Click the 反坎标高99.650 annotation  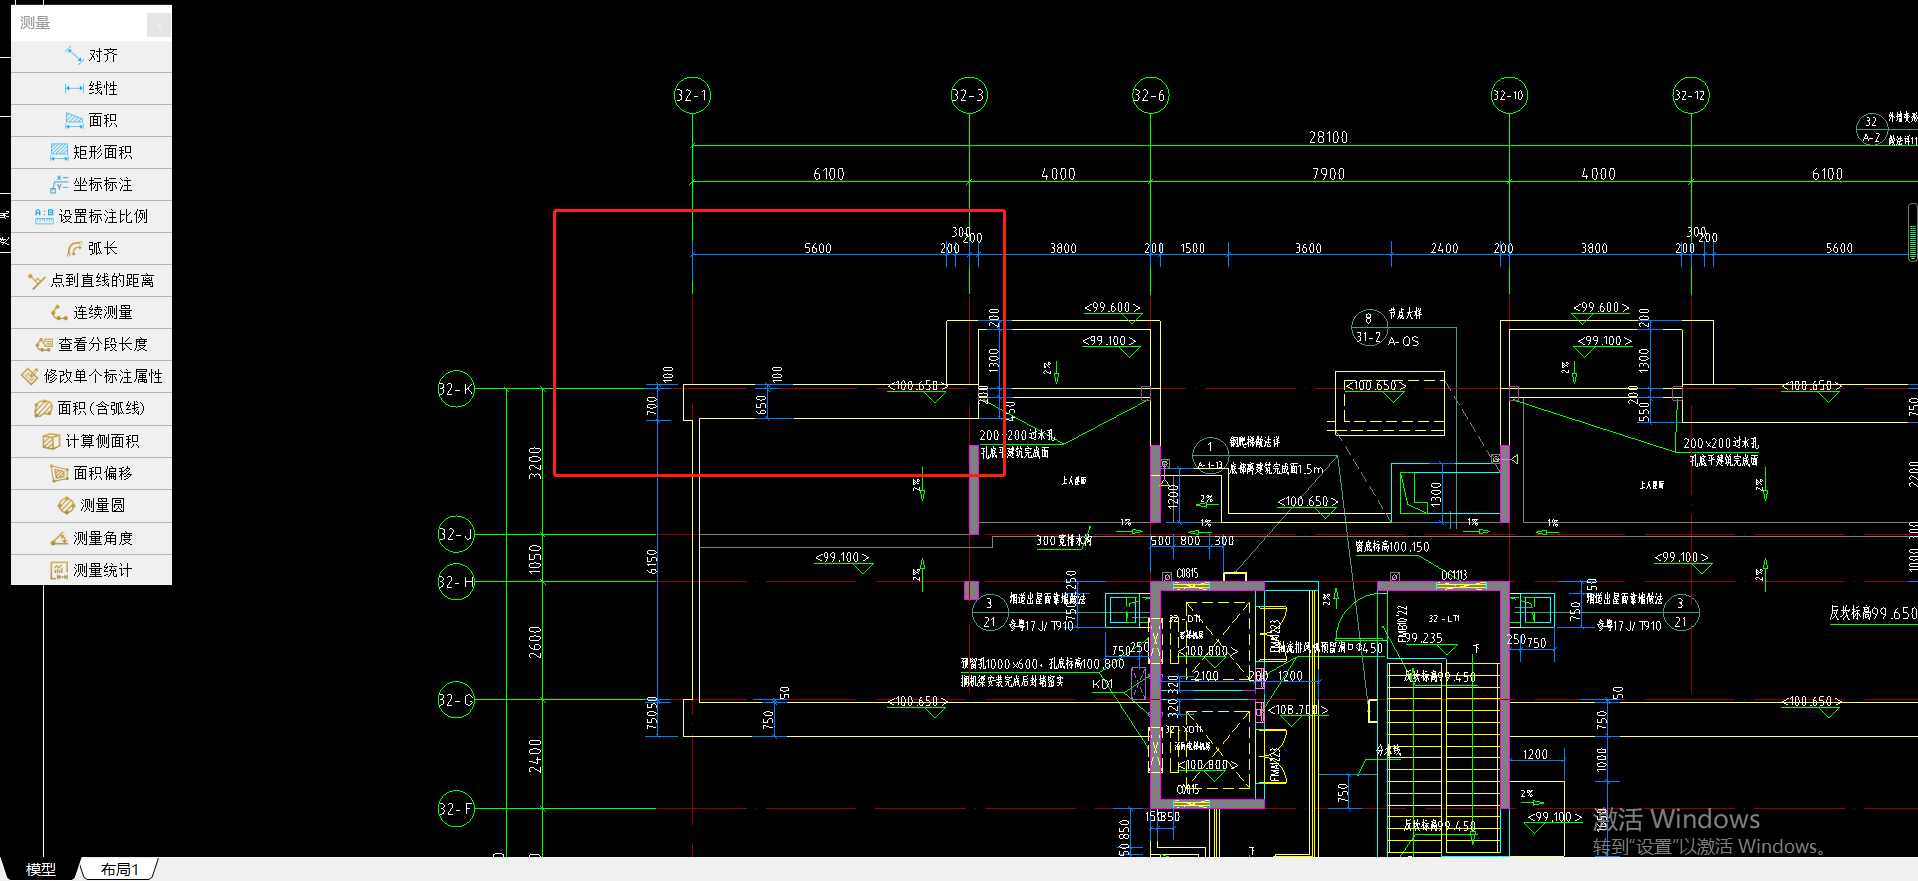pos(1873,613)
